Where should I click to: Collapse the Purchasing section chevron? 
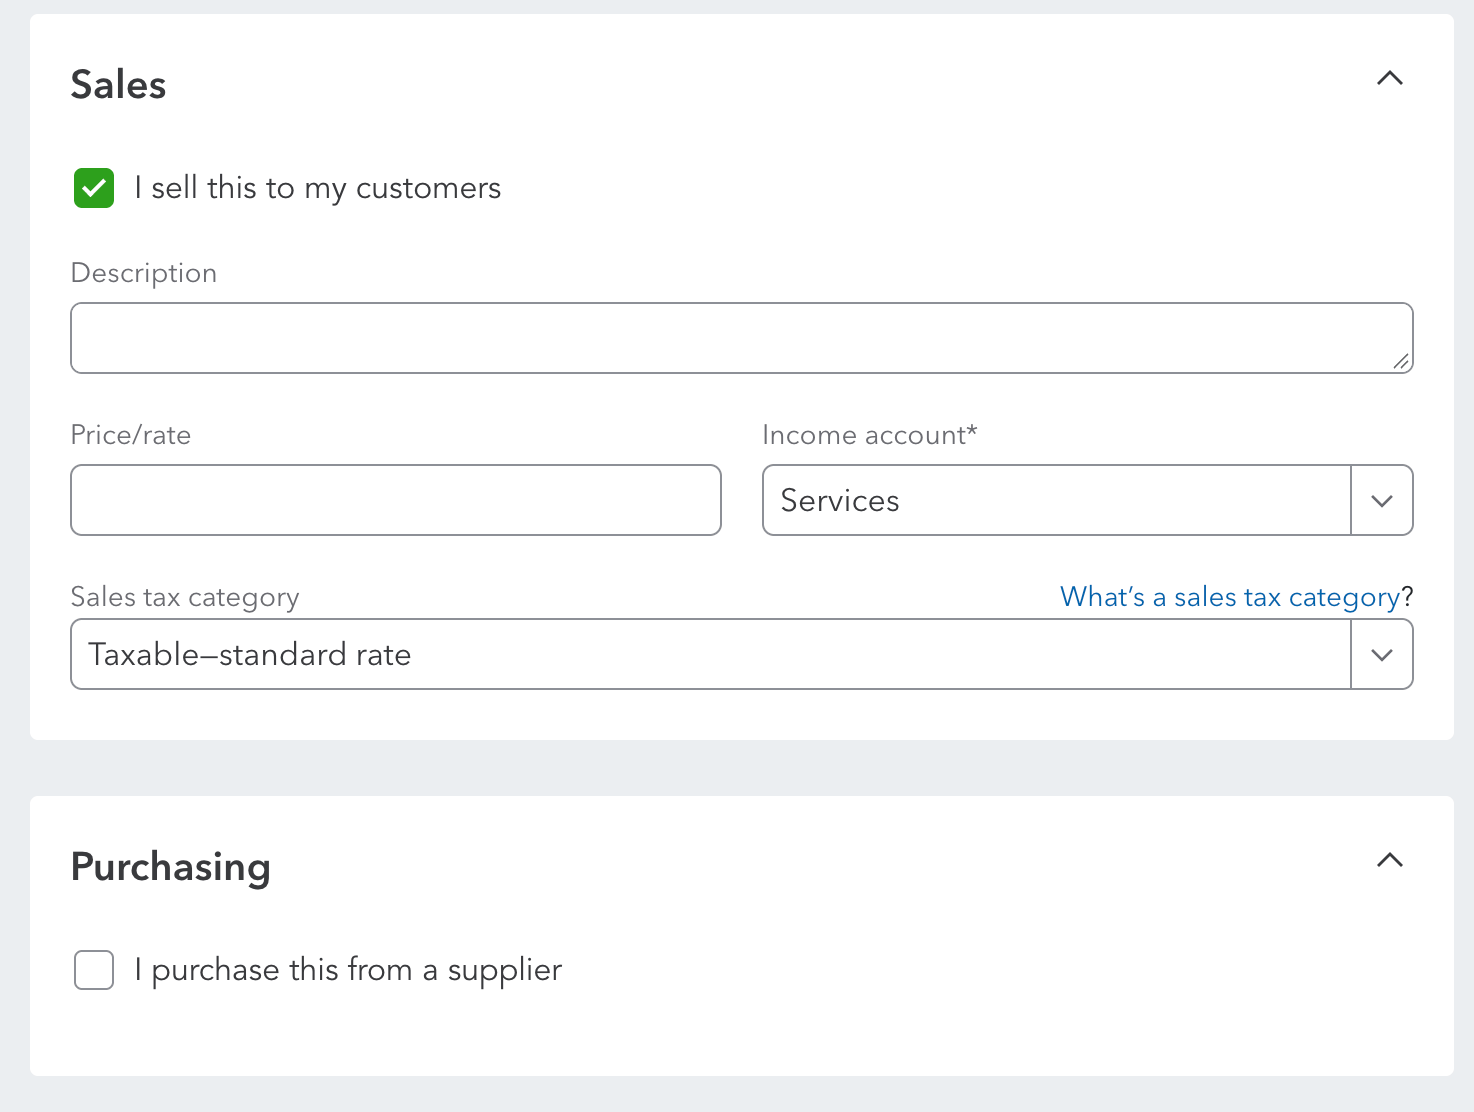[1390, 860]
